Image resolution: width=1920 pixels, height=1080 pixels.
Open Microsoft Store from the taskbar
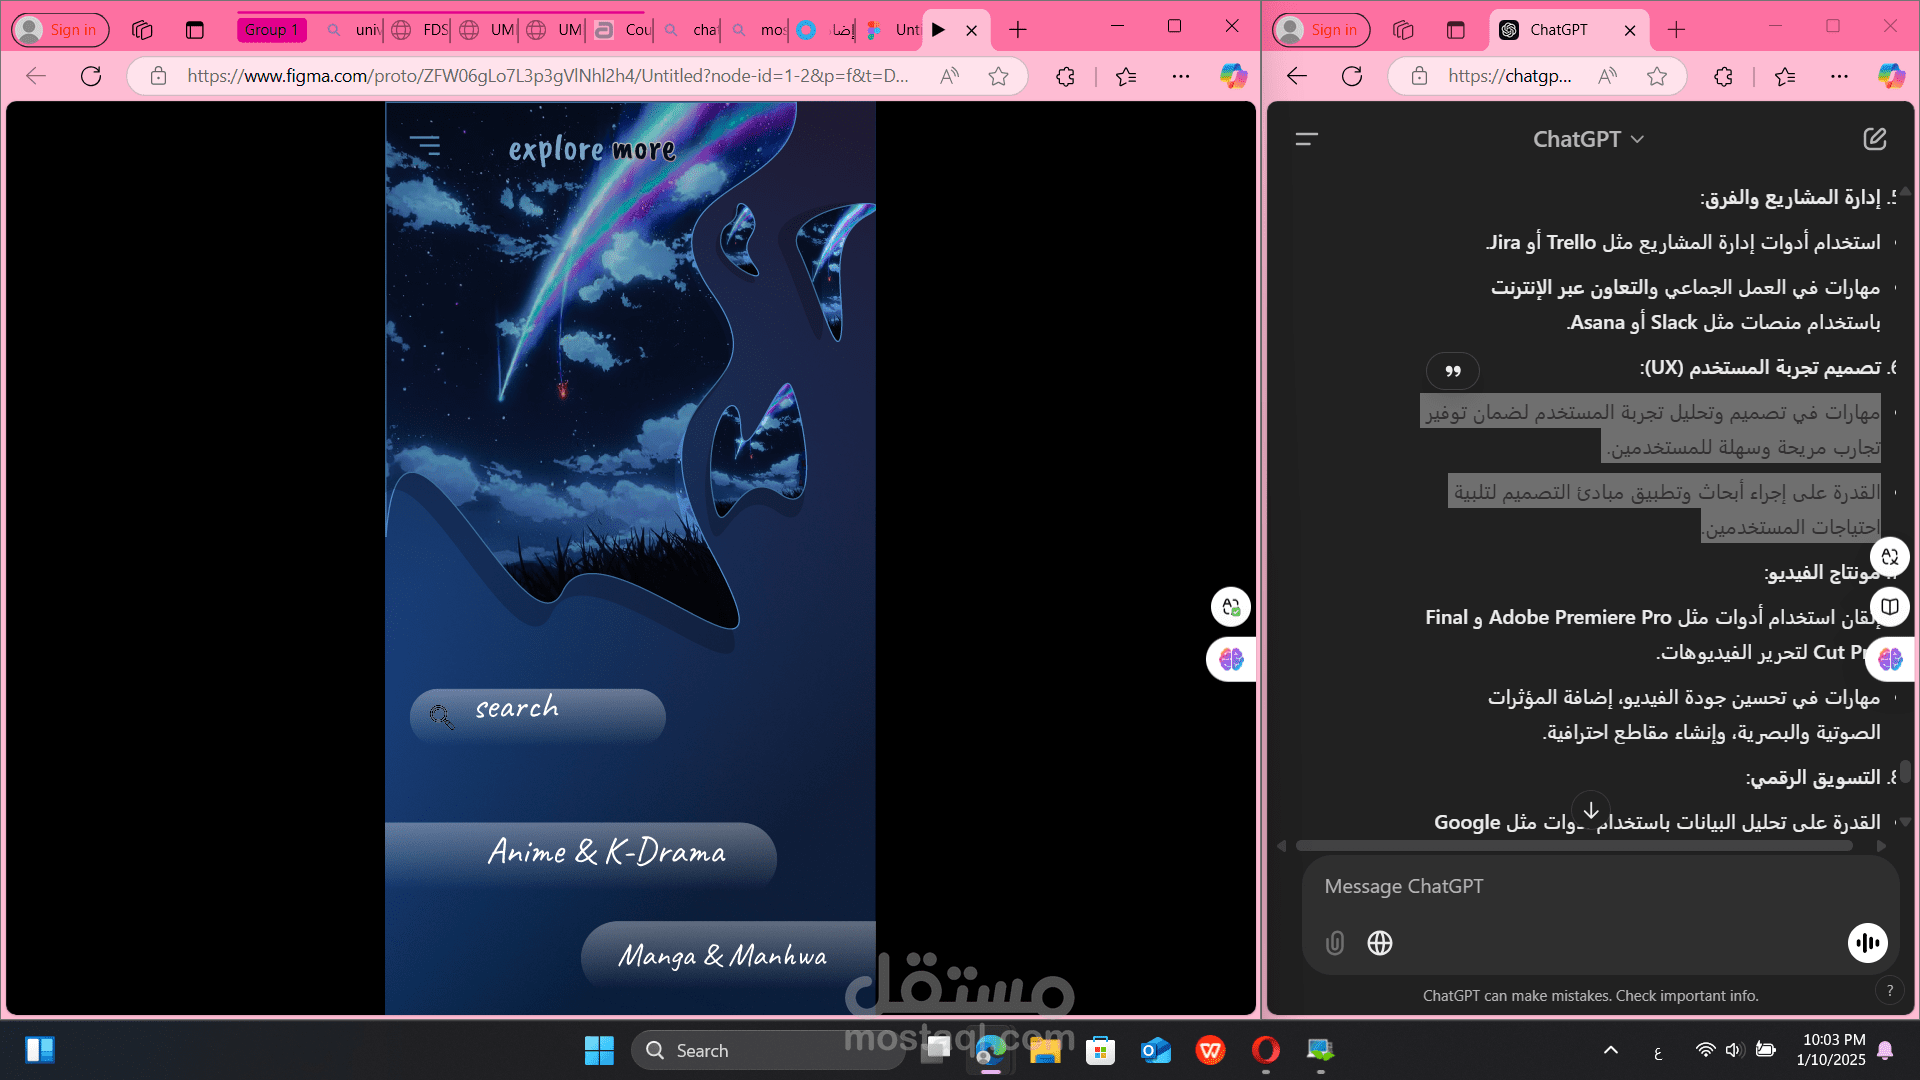[1100, 1050]
